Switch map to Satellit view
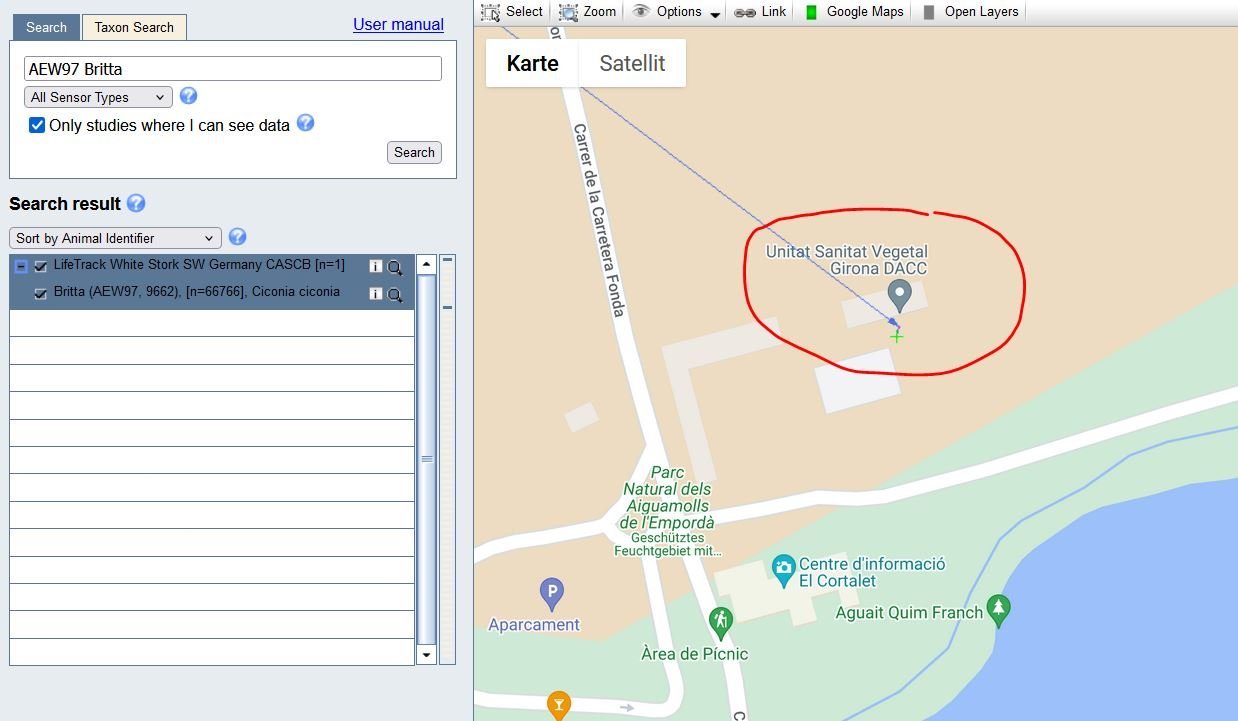The width and height of the screenshot is (1238, 721). click(x=632, y=63)
